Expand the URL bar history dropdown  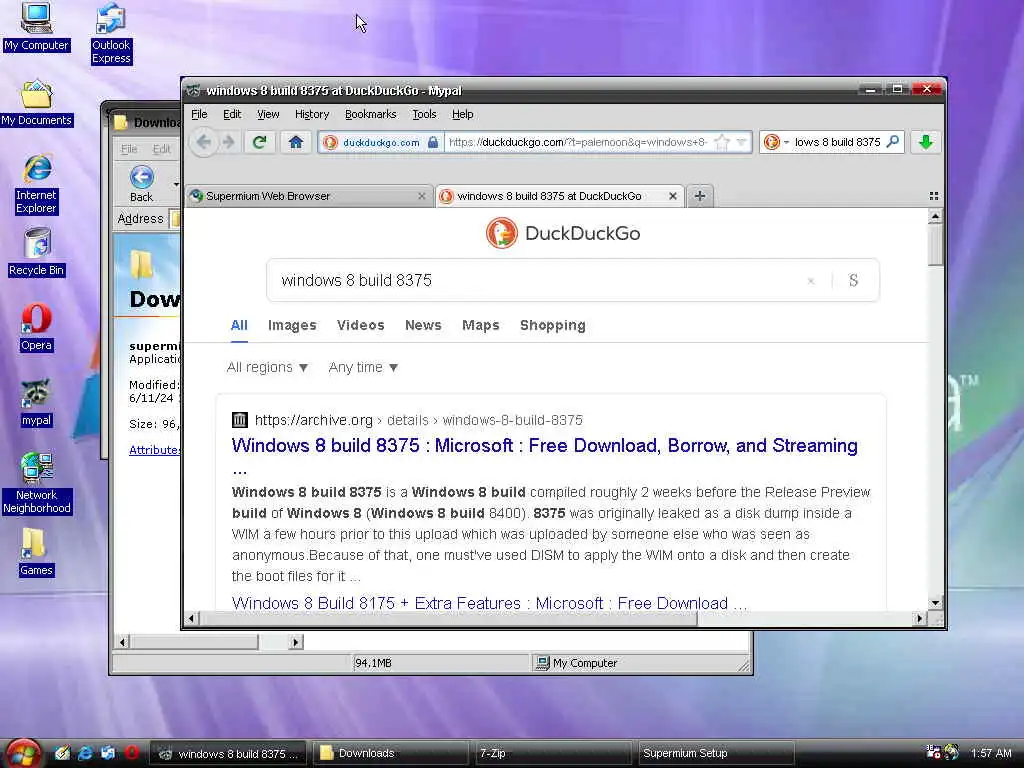click(741, 142)
